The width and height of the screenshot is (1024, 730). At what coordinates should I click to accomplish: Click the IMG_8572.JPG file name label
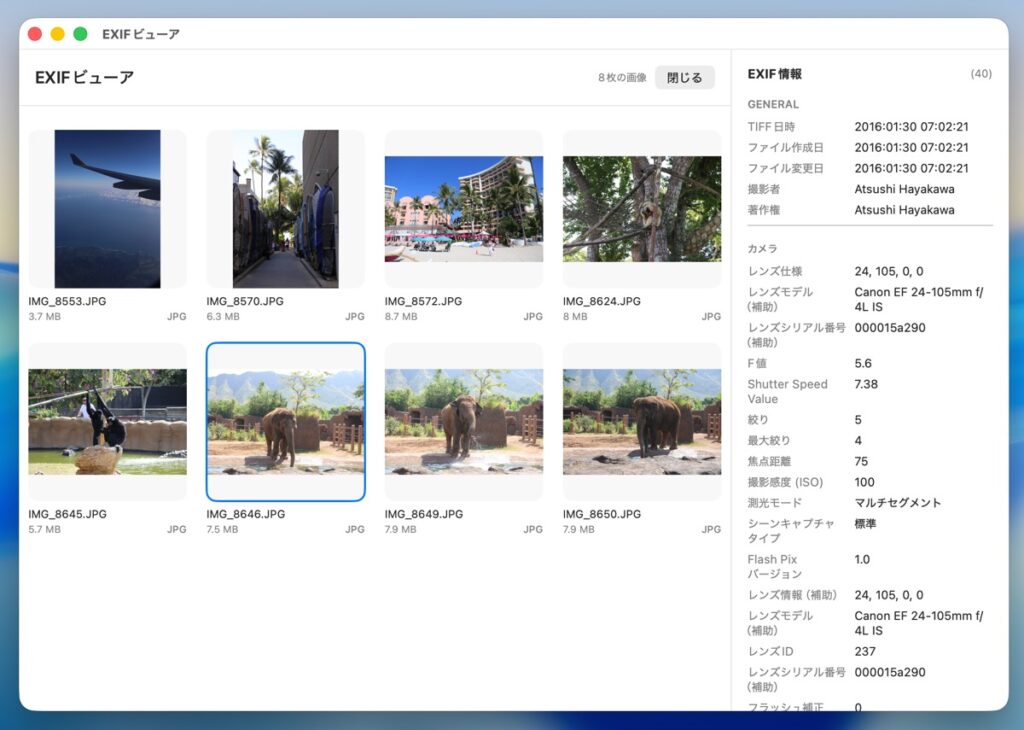(x=423, y=301)
